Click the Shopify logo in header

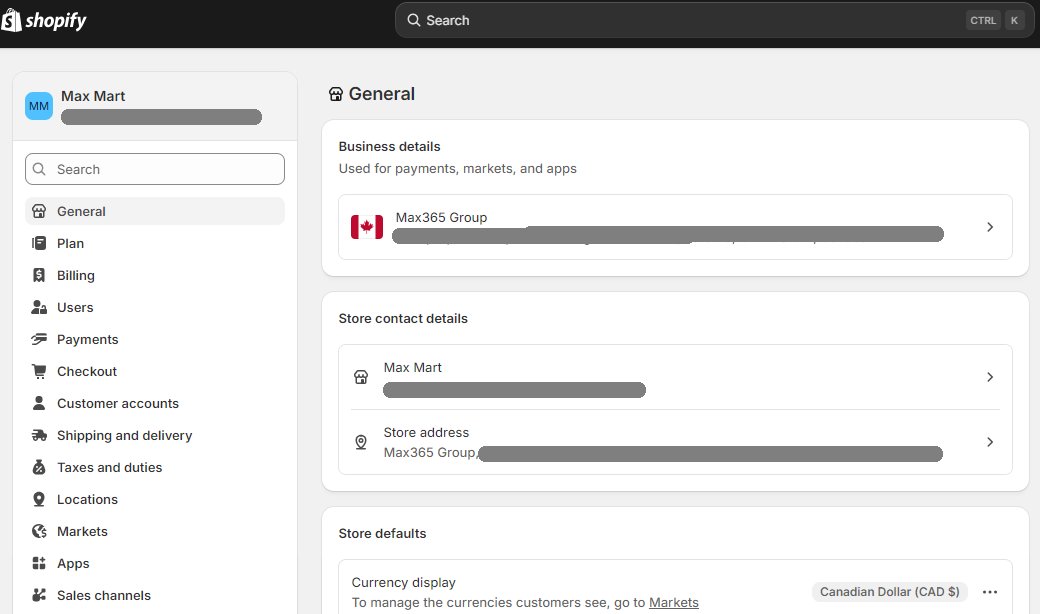click(x=44, y=21)
